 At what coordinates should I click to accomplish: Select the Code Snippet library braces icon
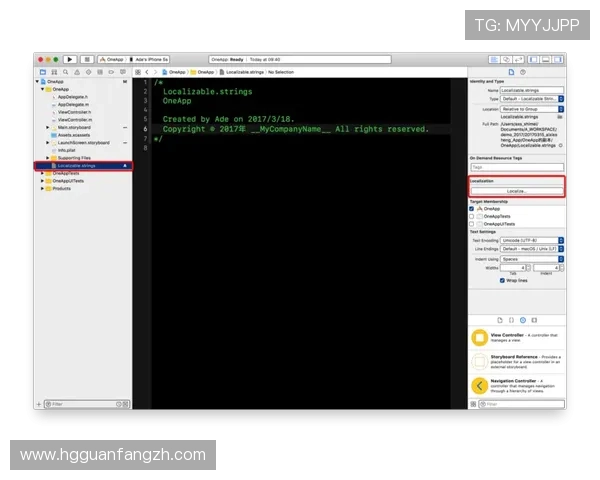pyautogui.click(x=510, y=320)
